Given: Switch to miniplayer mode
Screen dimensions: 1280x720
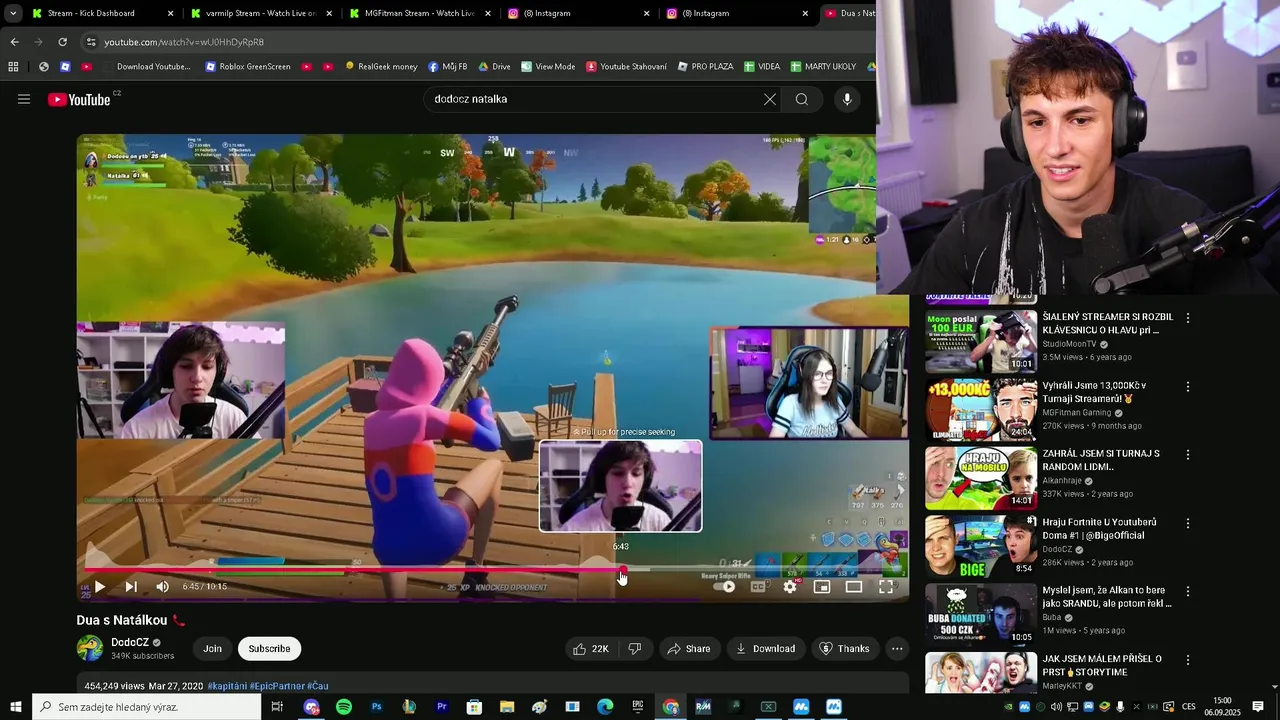Looking at the screenshot, I should pyautogui.click(x=822, y=587).
